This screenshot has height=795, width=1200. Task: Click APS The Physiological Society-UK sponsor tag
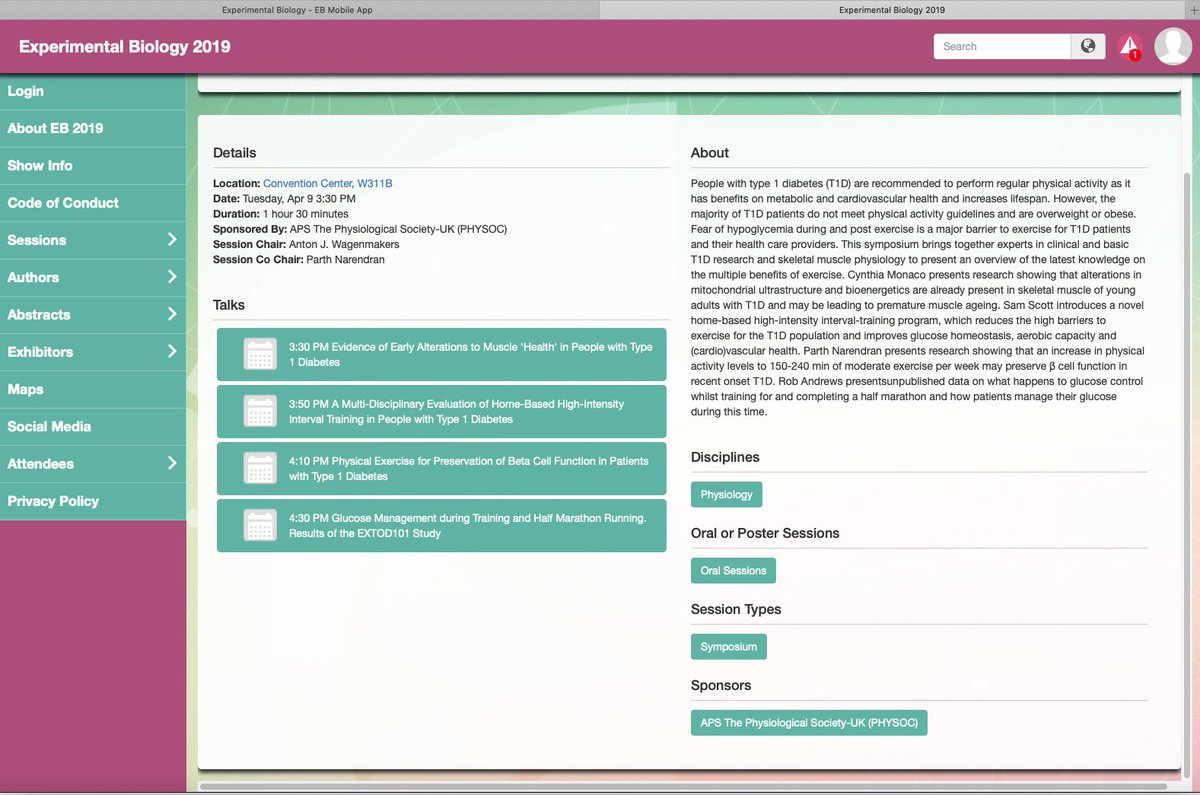pyautogui.click(x=809, y=723)
